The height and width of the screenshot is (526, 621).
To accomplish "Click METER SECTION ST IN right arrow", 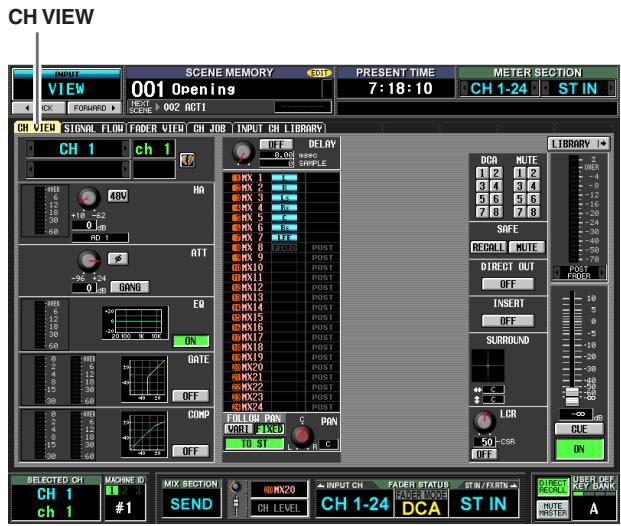I will [x=611, y=88].
